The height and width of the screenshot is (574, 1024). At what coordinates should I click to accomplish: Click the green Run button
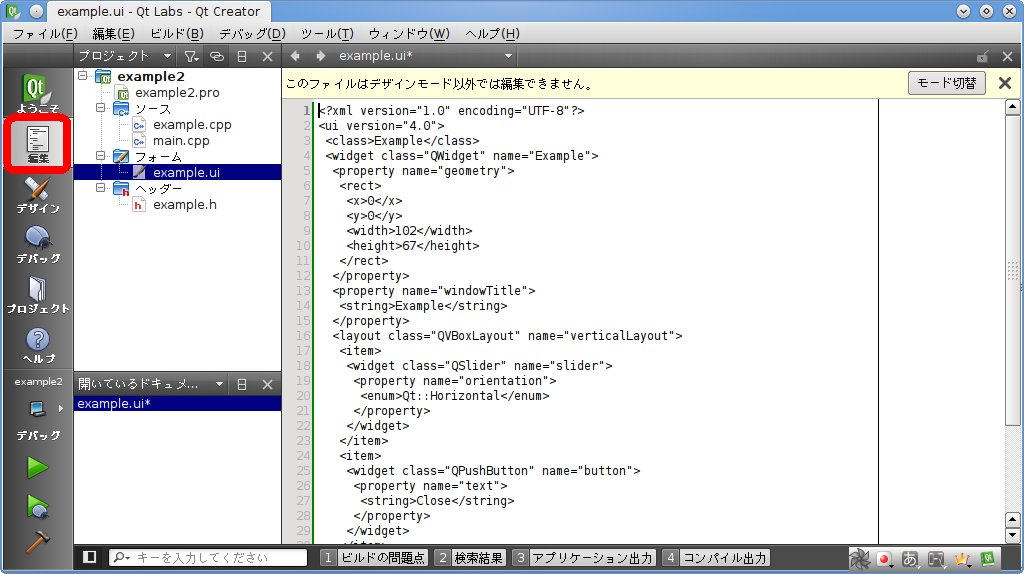pos(37,467)
